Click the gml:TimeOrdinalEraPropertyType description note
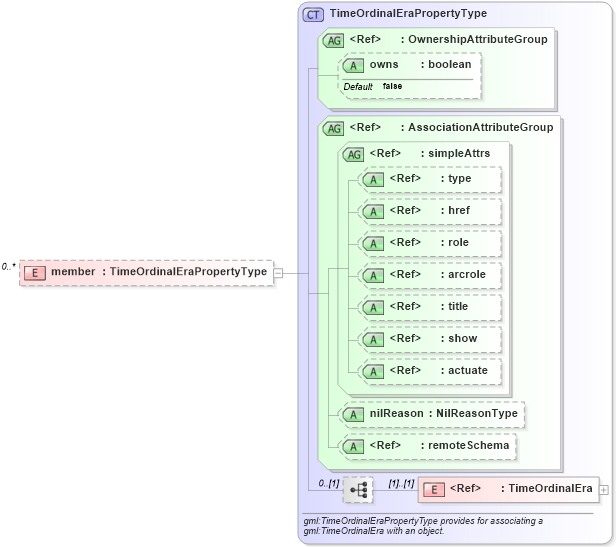Image resolution: width=616 pixels, height=547 pixels. click(423, 526)
